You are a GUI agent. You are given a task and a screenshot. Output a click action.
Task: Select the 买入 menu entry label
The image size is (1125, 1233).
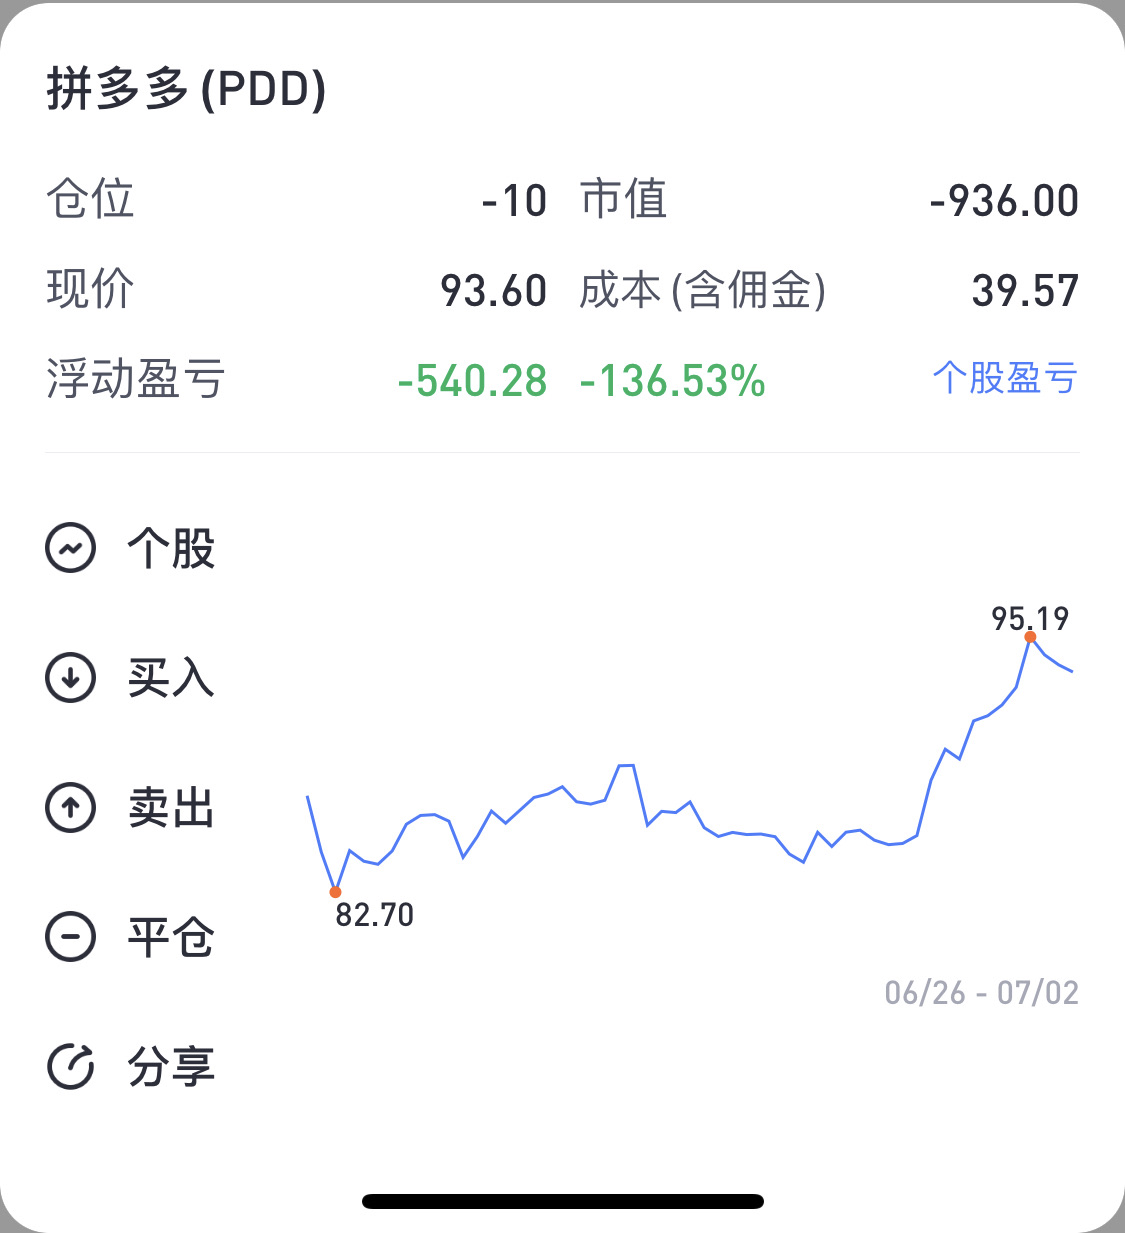click(x=171, y=677)
